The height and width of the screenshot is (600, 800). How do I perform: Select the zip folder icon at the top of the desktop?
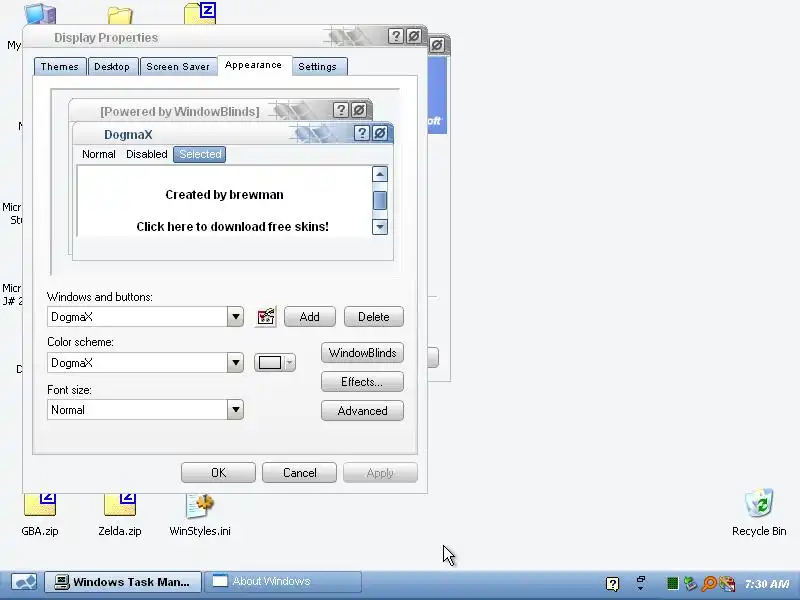[200, 13]
